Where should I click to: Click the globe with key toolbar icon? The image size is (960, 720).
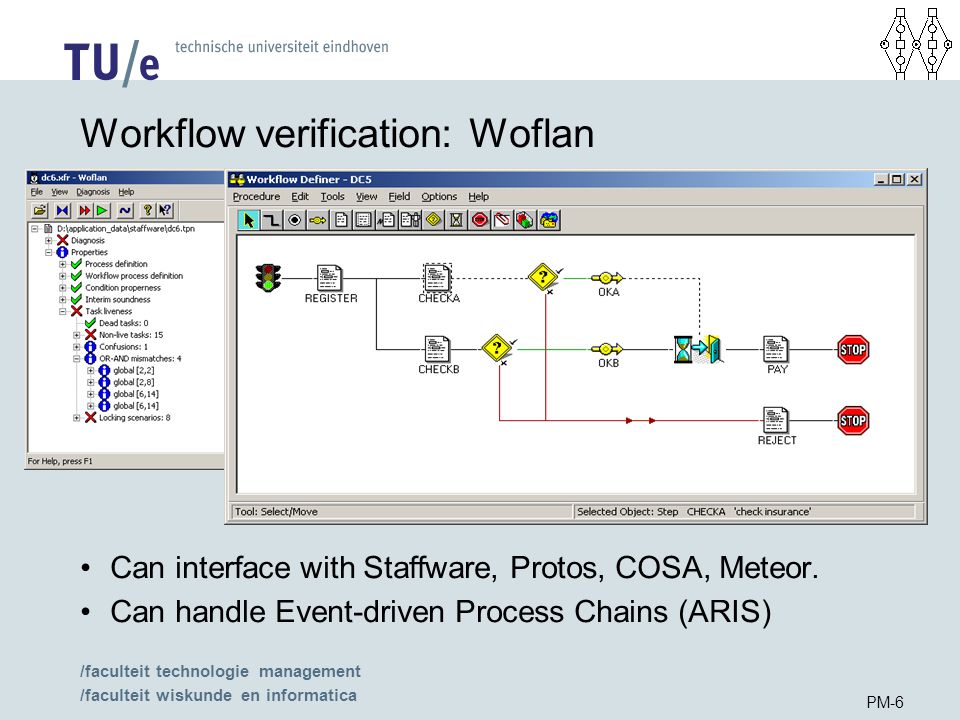549,220
